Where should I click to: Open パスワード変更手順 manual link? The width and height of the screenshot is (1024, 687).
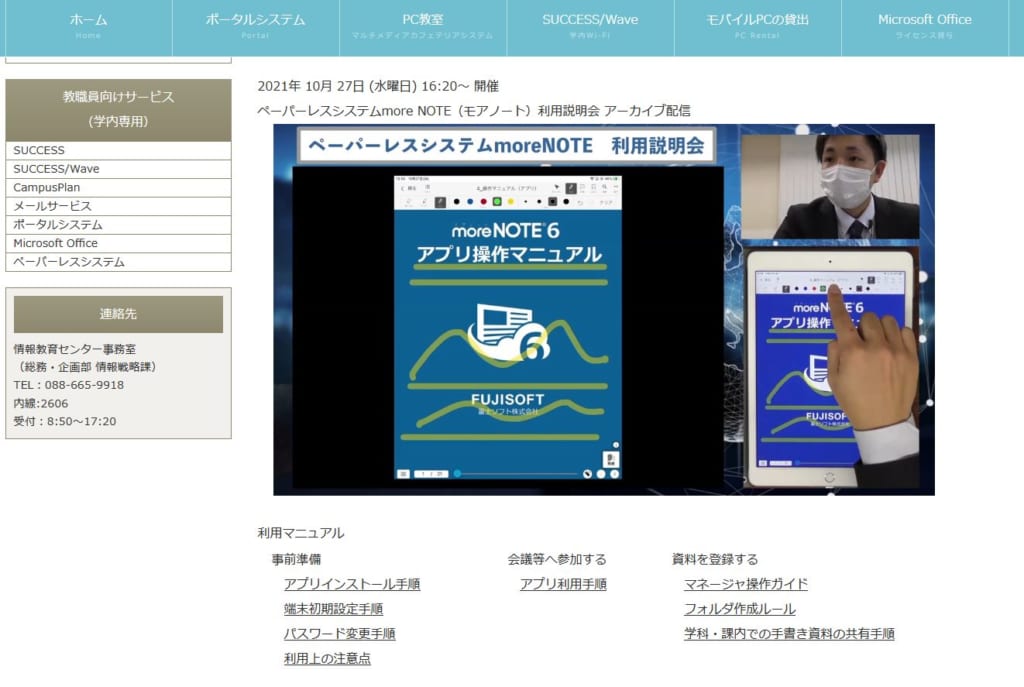(340, 633)
